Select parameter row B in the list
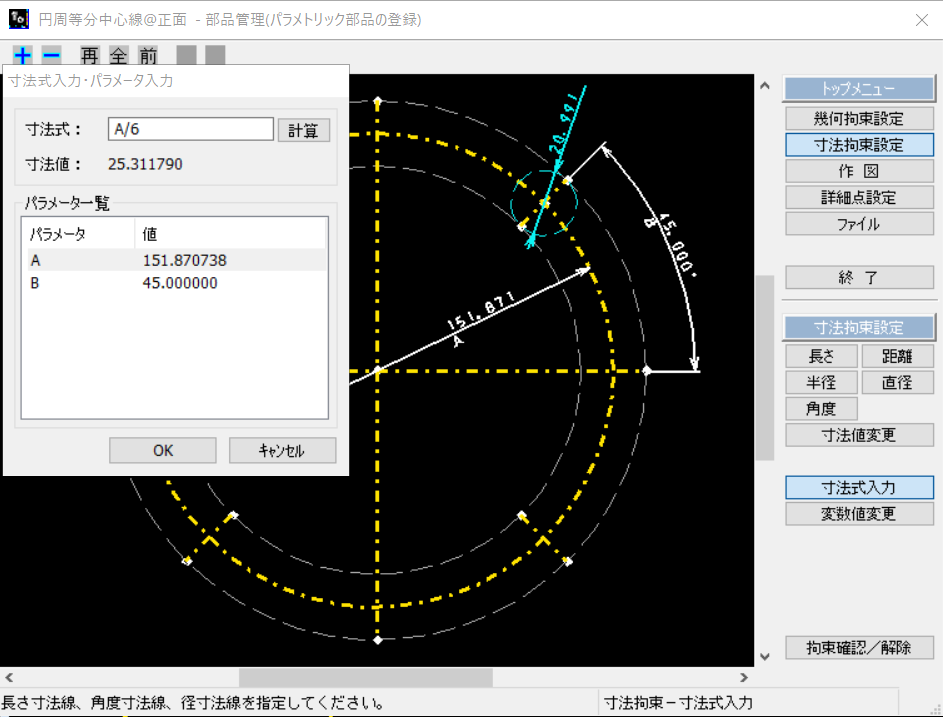This screenshot has height=717, width=943. [x=176, y=283]
